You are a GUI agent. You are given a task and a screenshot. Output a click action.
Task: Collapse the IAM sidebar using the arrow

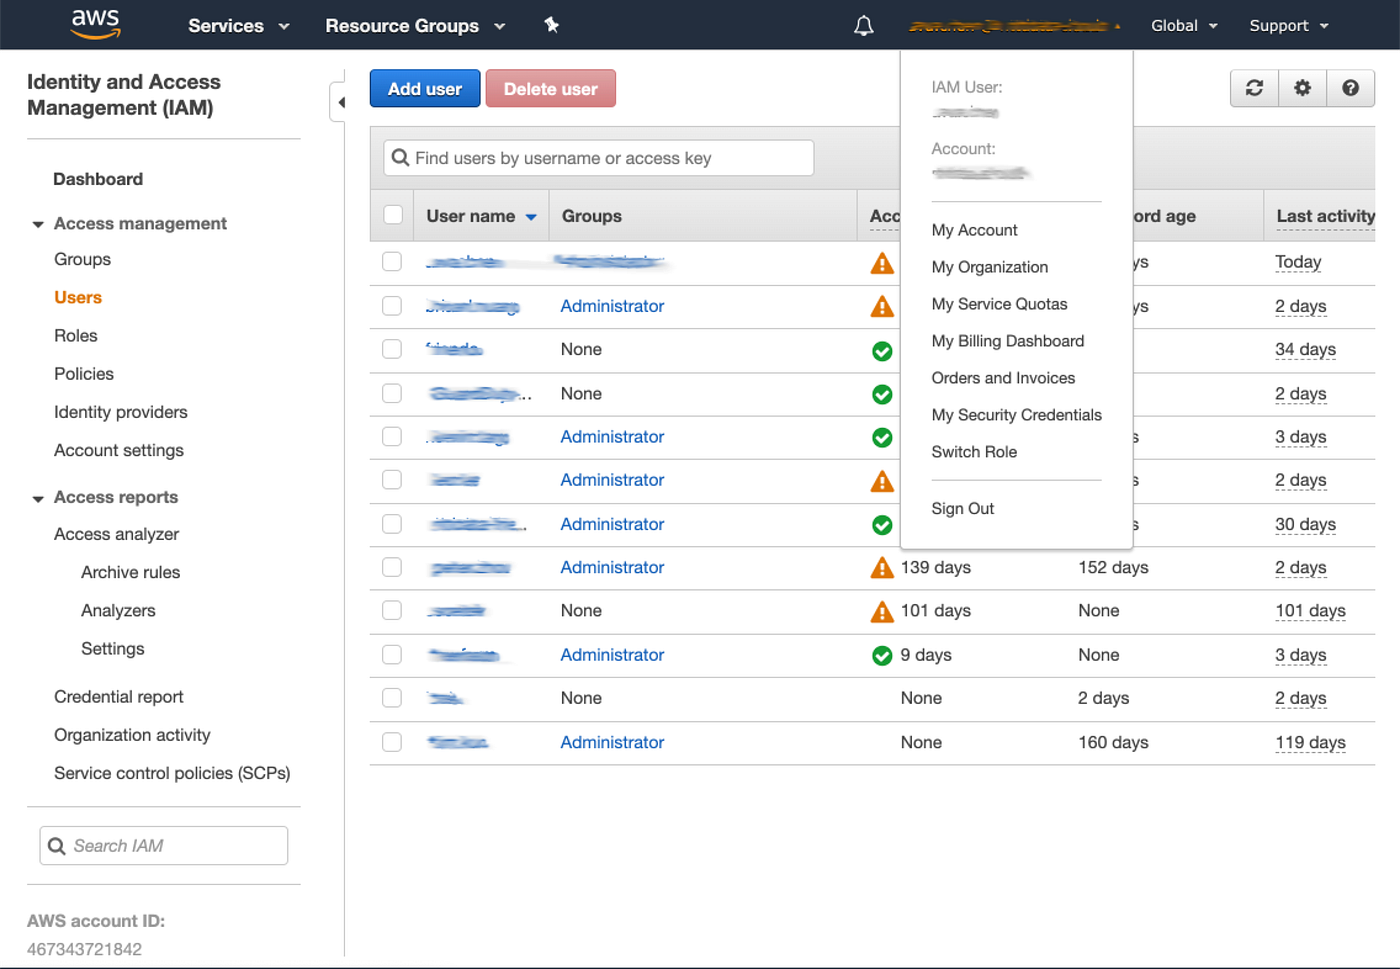tap(341, 102)
